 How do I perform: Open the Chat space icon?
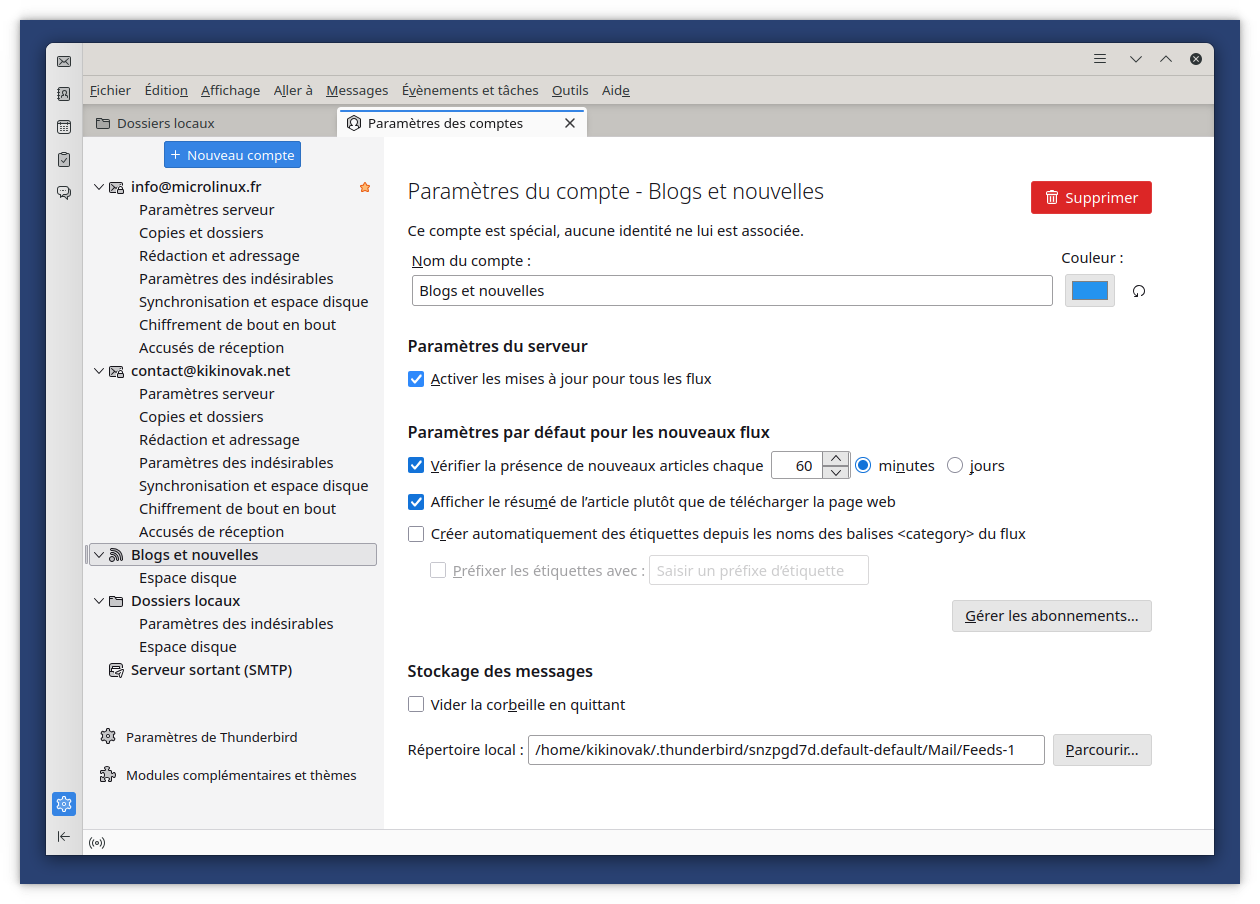pos(64,192)
